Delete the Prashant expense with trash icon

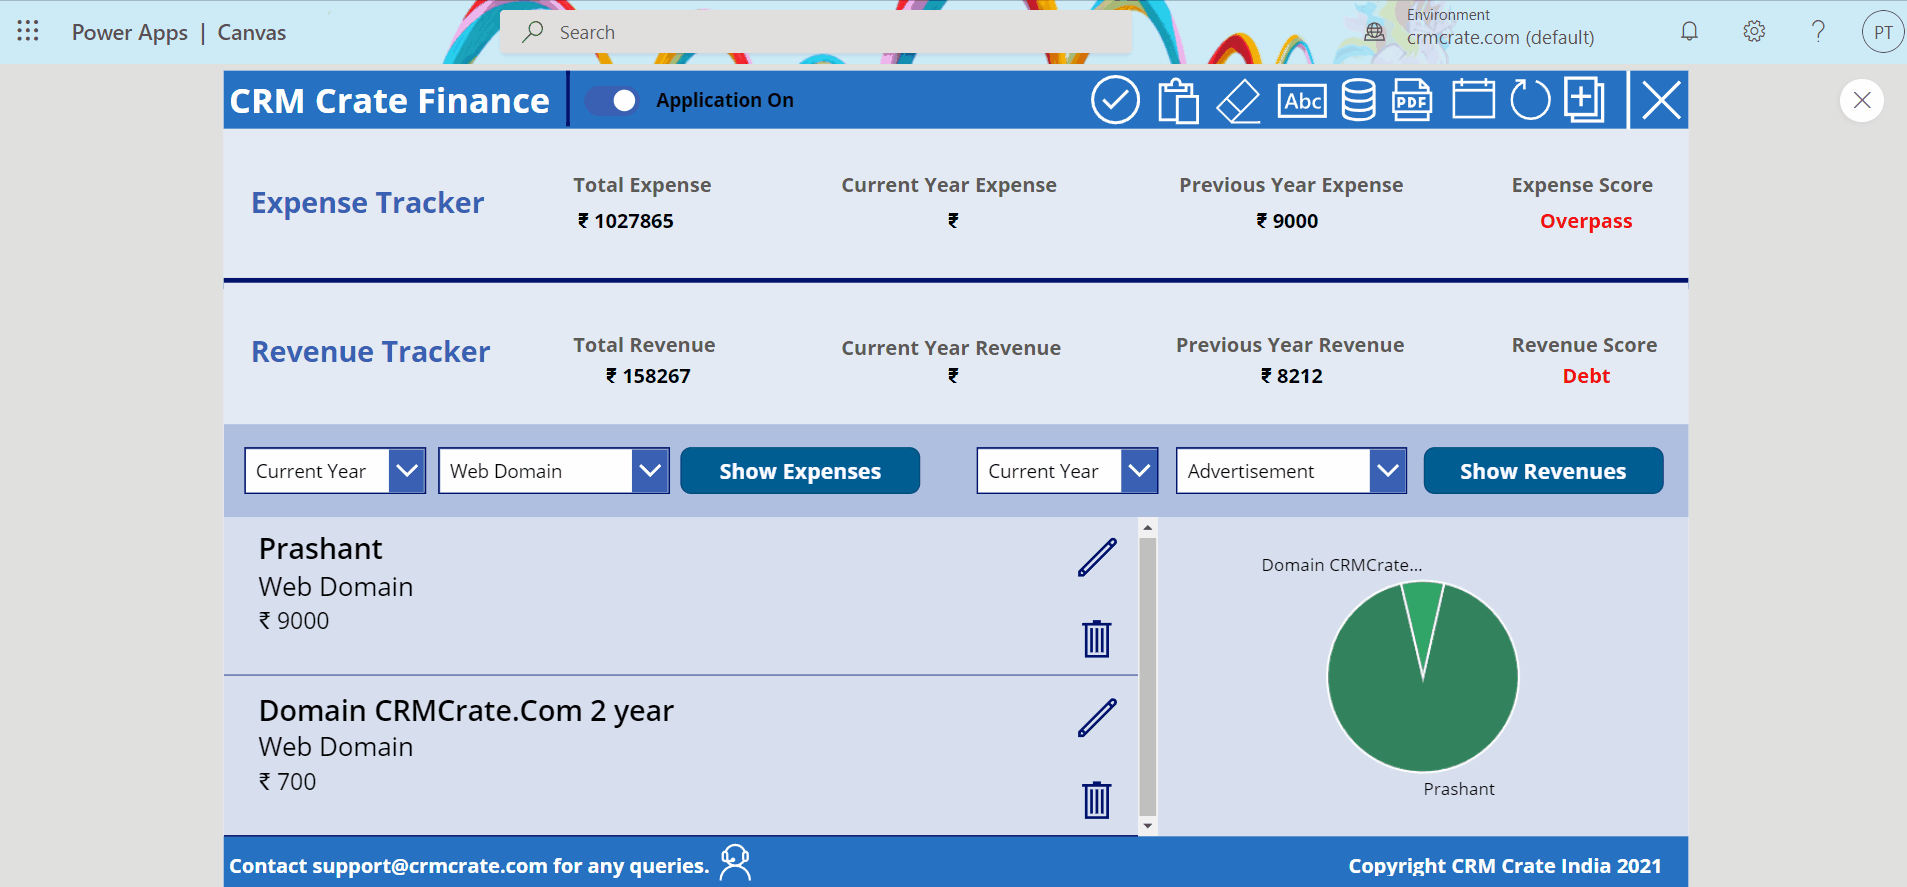(x=1097, y=638)
